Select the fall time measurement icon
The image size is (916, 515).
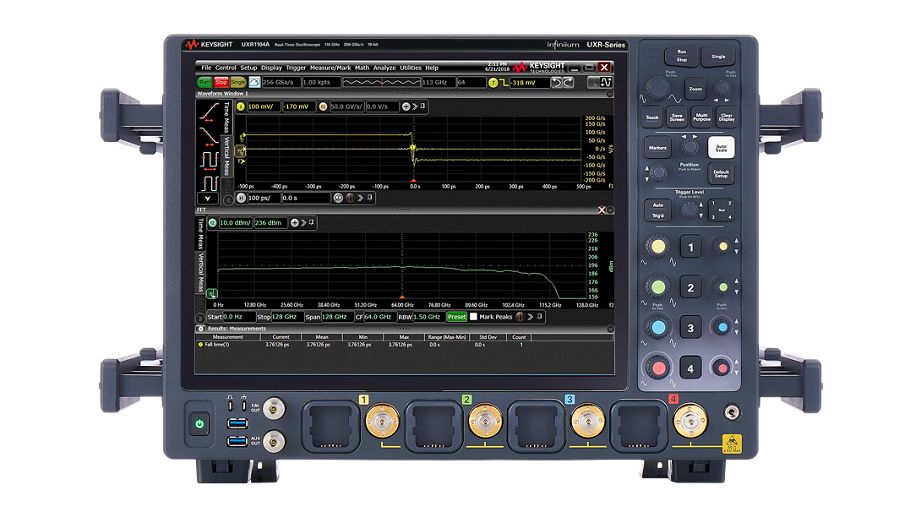[209, 137]
